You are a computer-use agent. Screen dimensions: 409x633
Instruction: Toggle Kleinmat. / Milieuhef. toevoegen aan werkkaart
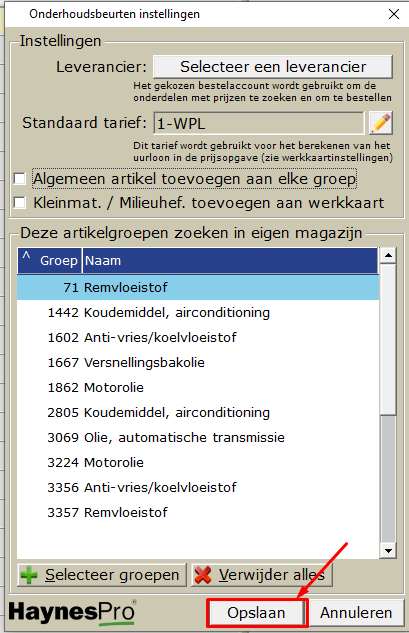click(x=19, y=202)
